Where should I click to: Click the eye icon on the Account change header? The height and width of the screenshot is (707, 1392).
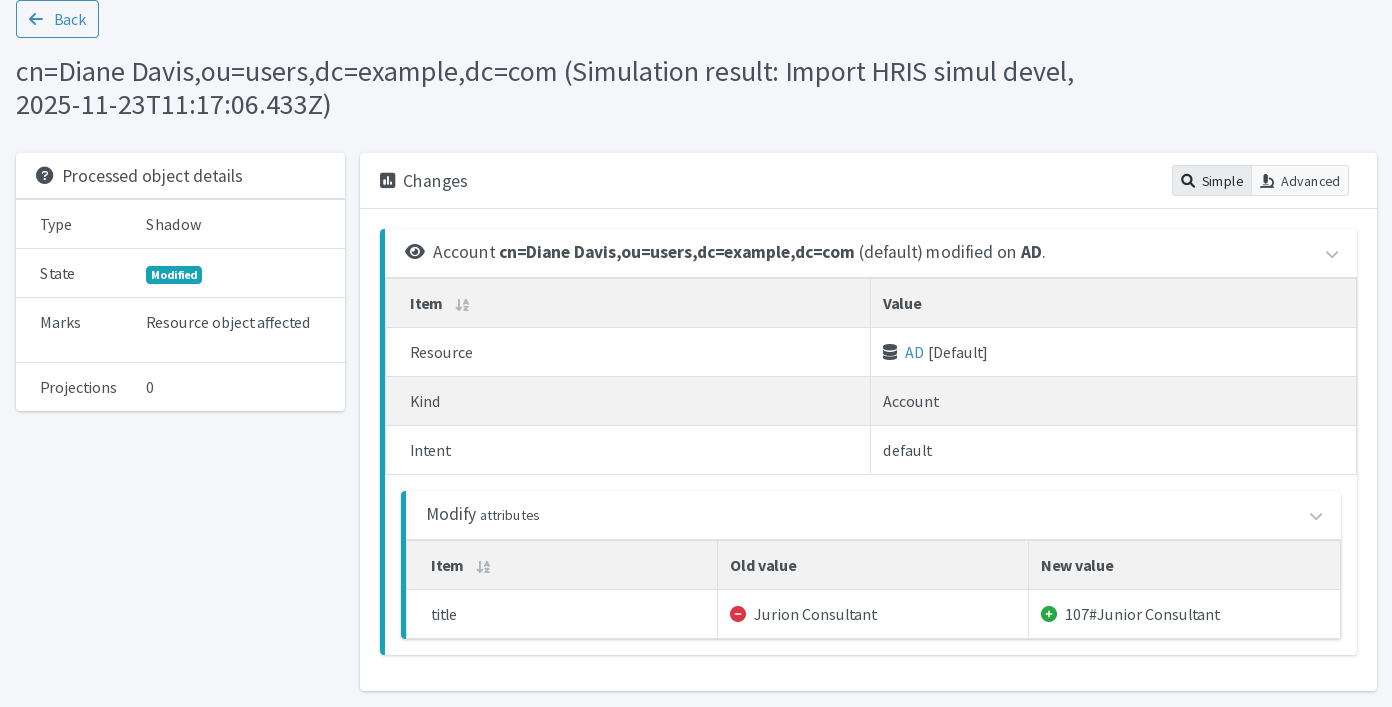coord(415,251)
